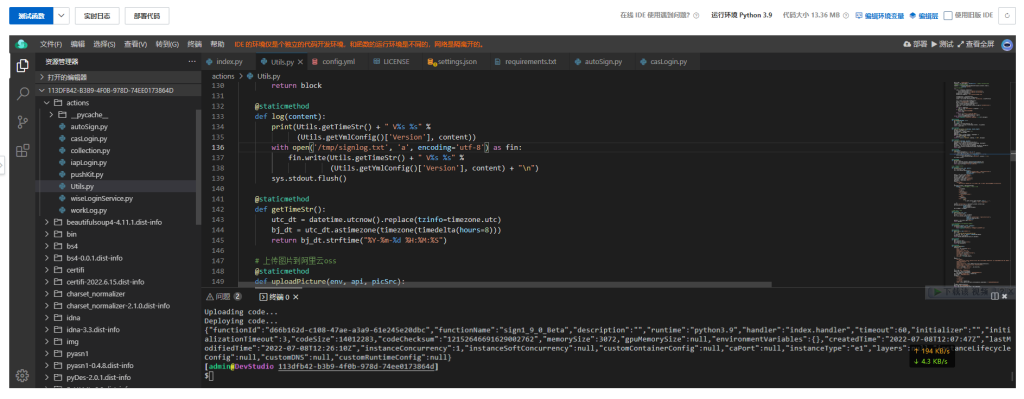The width and height of the screenshot is (1024, 399).
Task: Expand the idna folder
Action: [47, 318]
